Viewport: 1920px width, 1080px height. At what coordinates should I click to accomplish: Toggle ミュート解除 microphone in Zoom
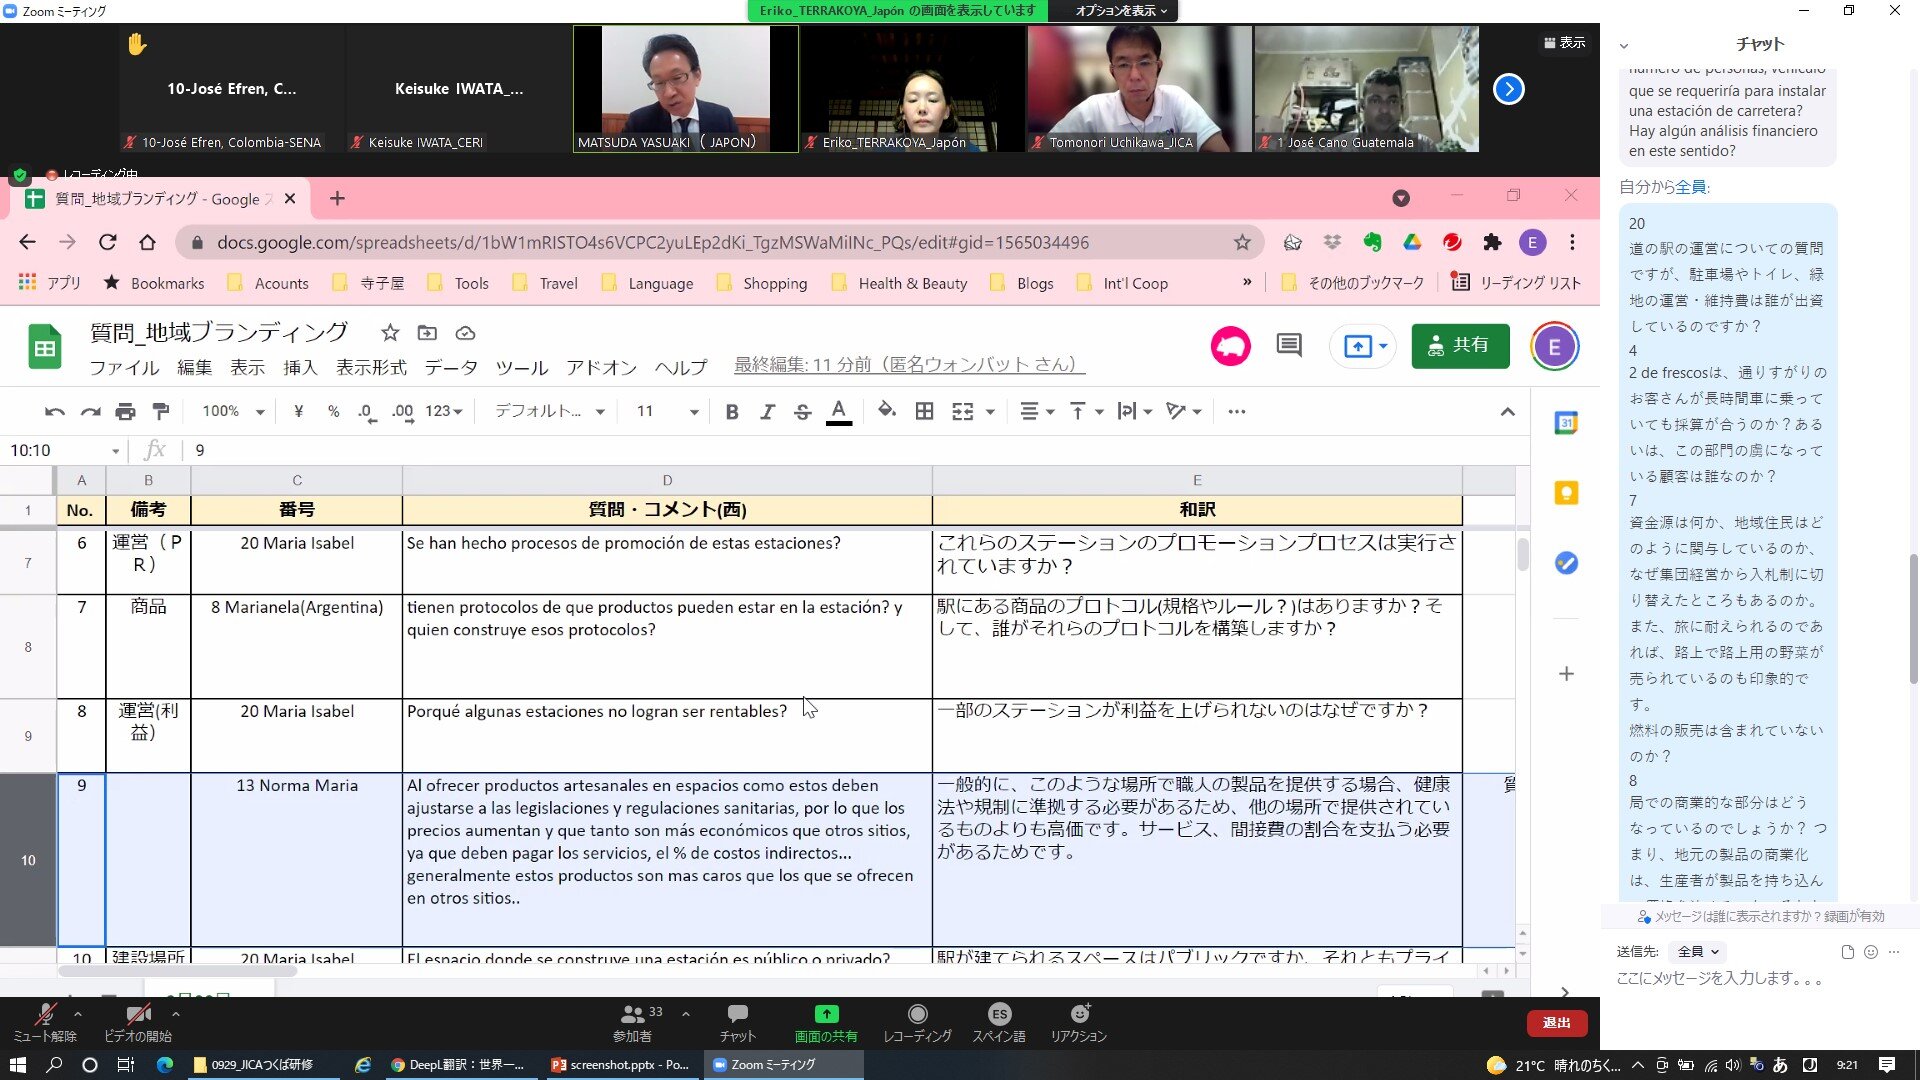coord(45,1023)
